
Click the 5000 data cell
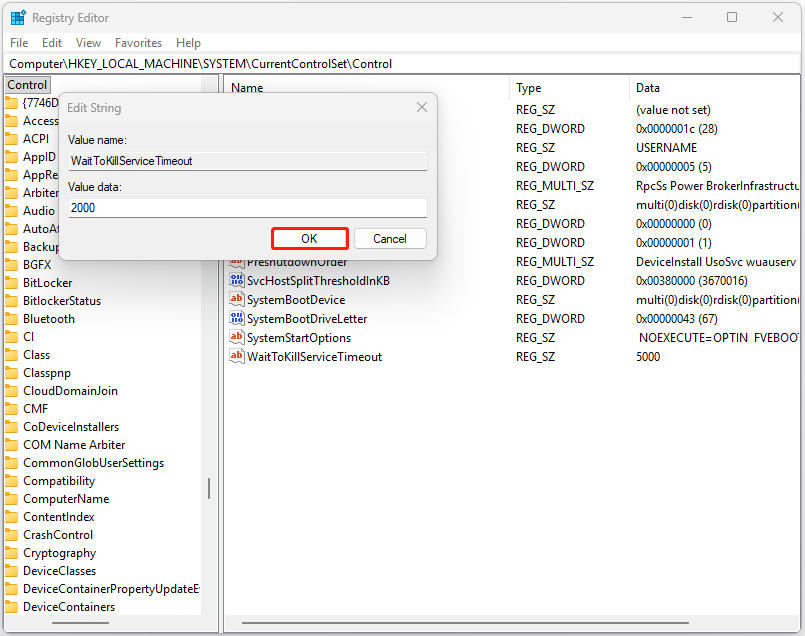(648, 357)
